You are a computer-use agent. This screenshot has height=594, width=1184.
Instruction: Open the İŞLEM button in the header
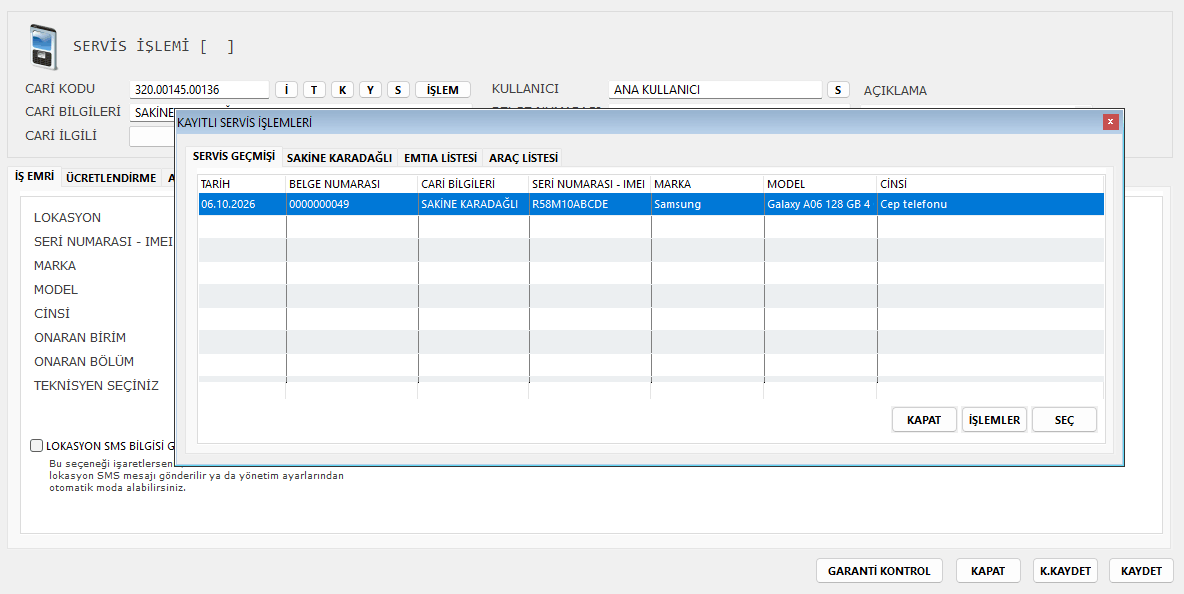(x=442, y=90)
